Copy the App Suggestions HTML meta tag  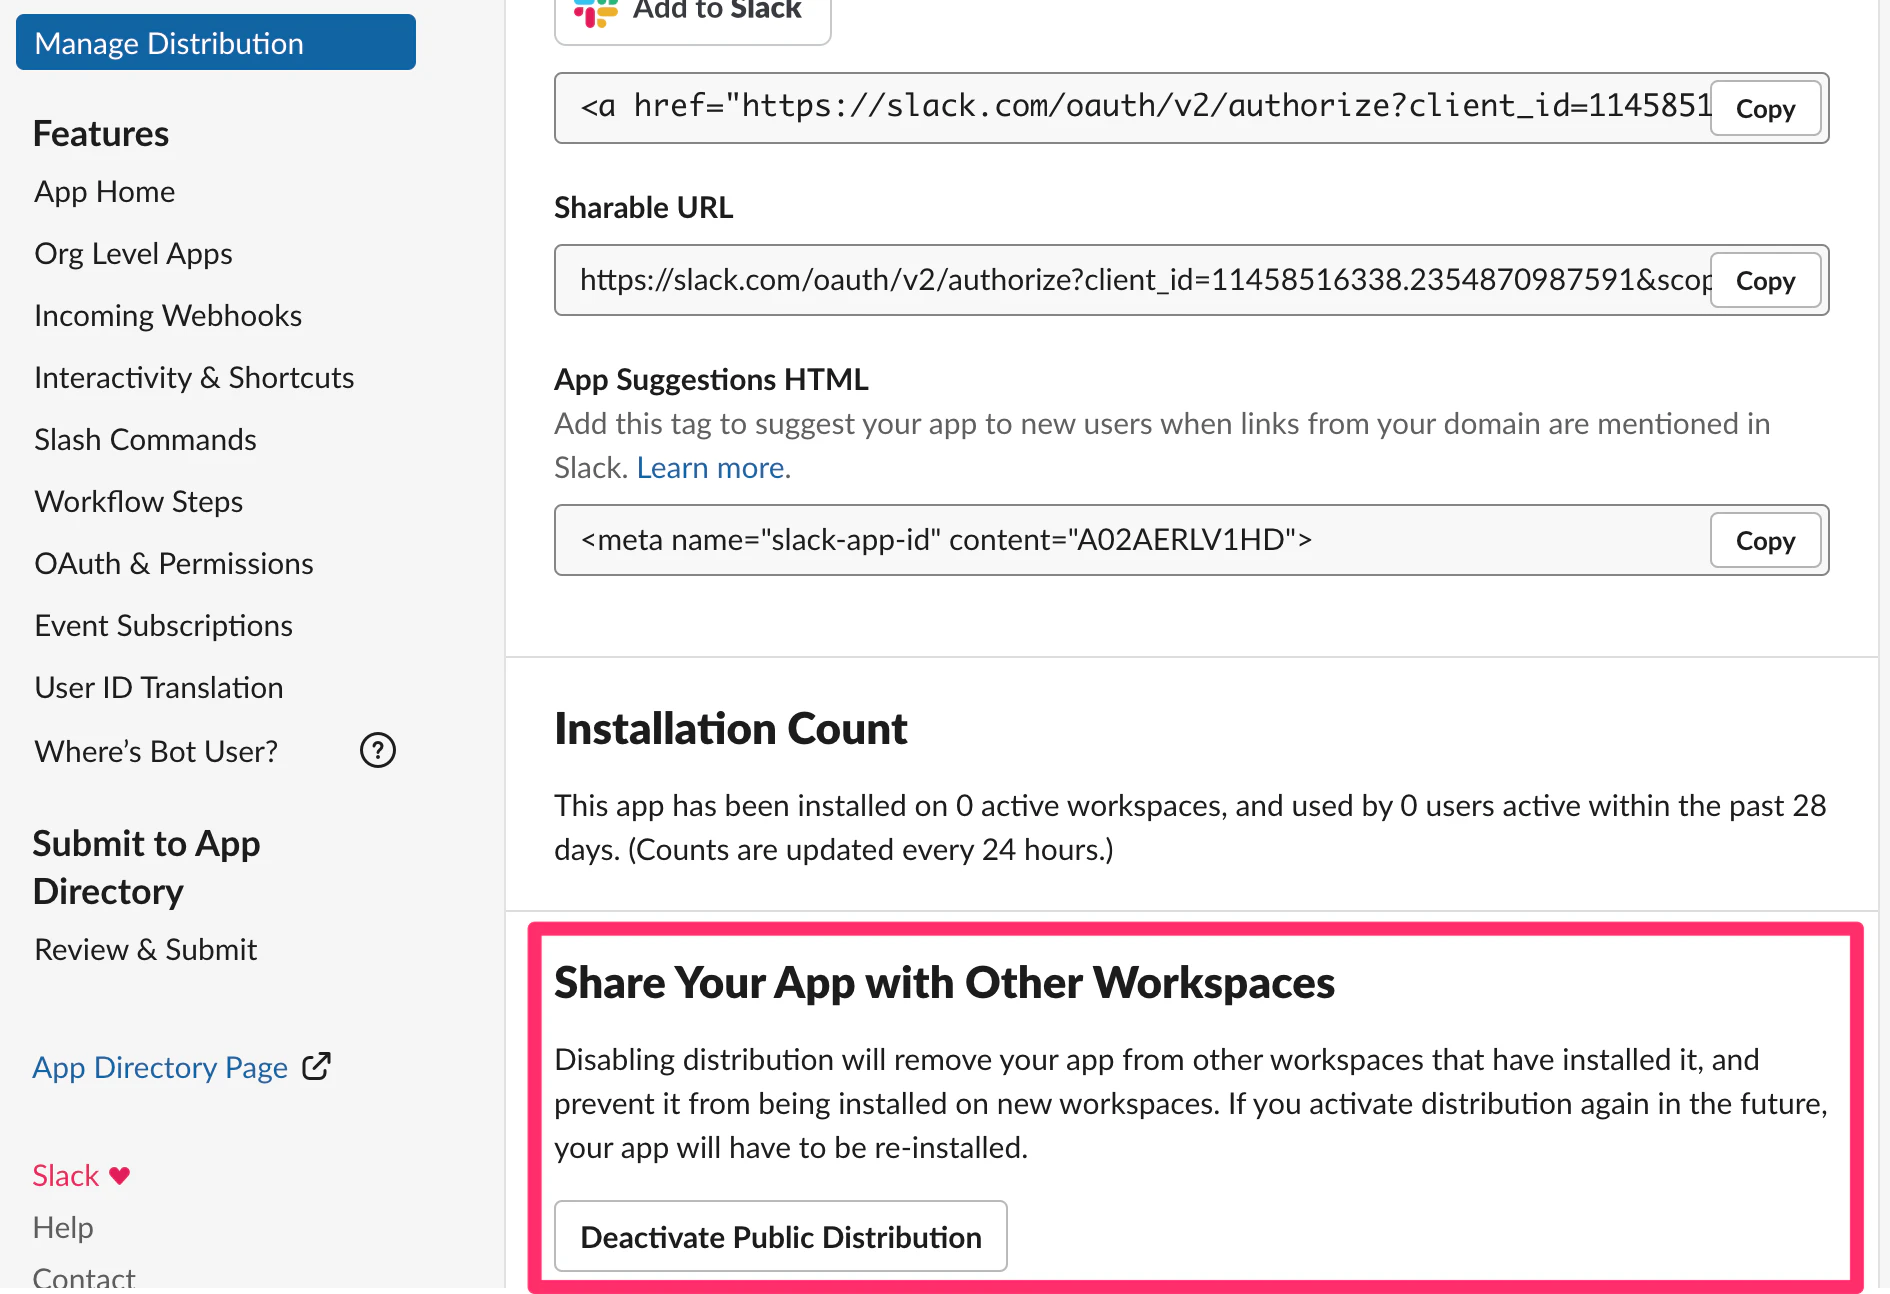click(x=1765, y=540)
